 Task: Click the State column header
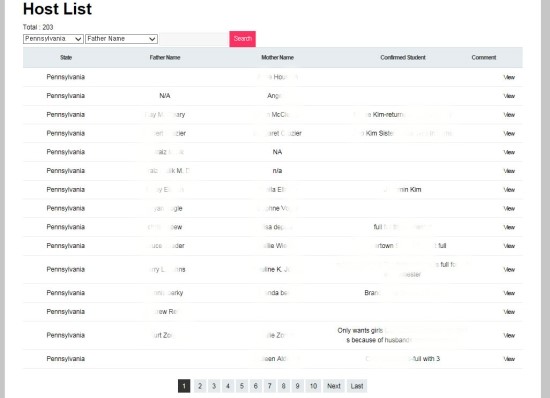(x=66, y=58)
